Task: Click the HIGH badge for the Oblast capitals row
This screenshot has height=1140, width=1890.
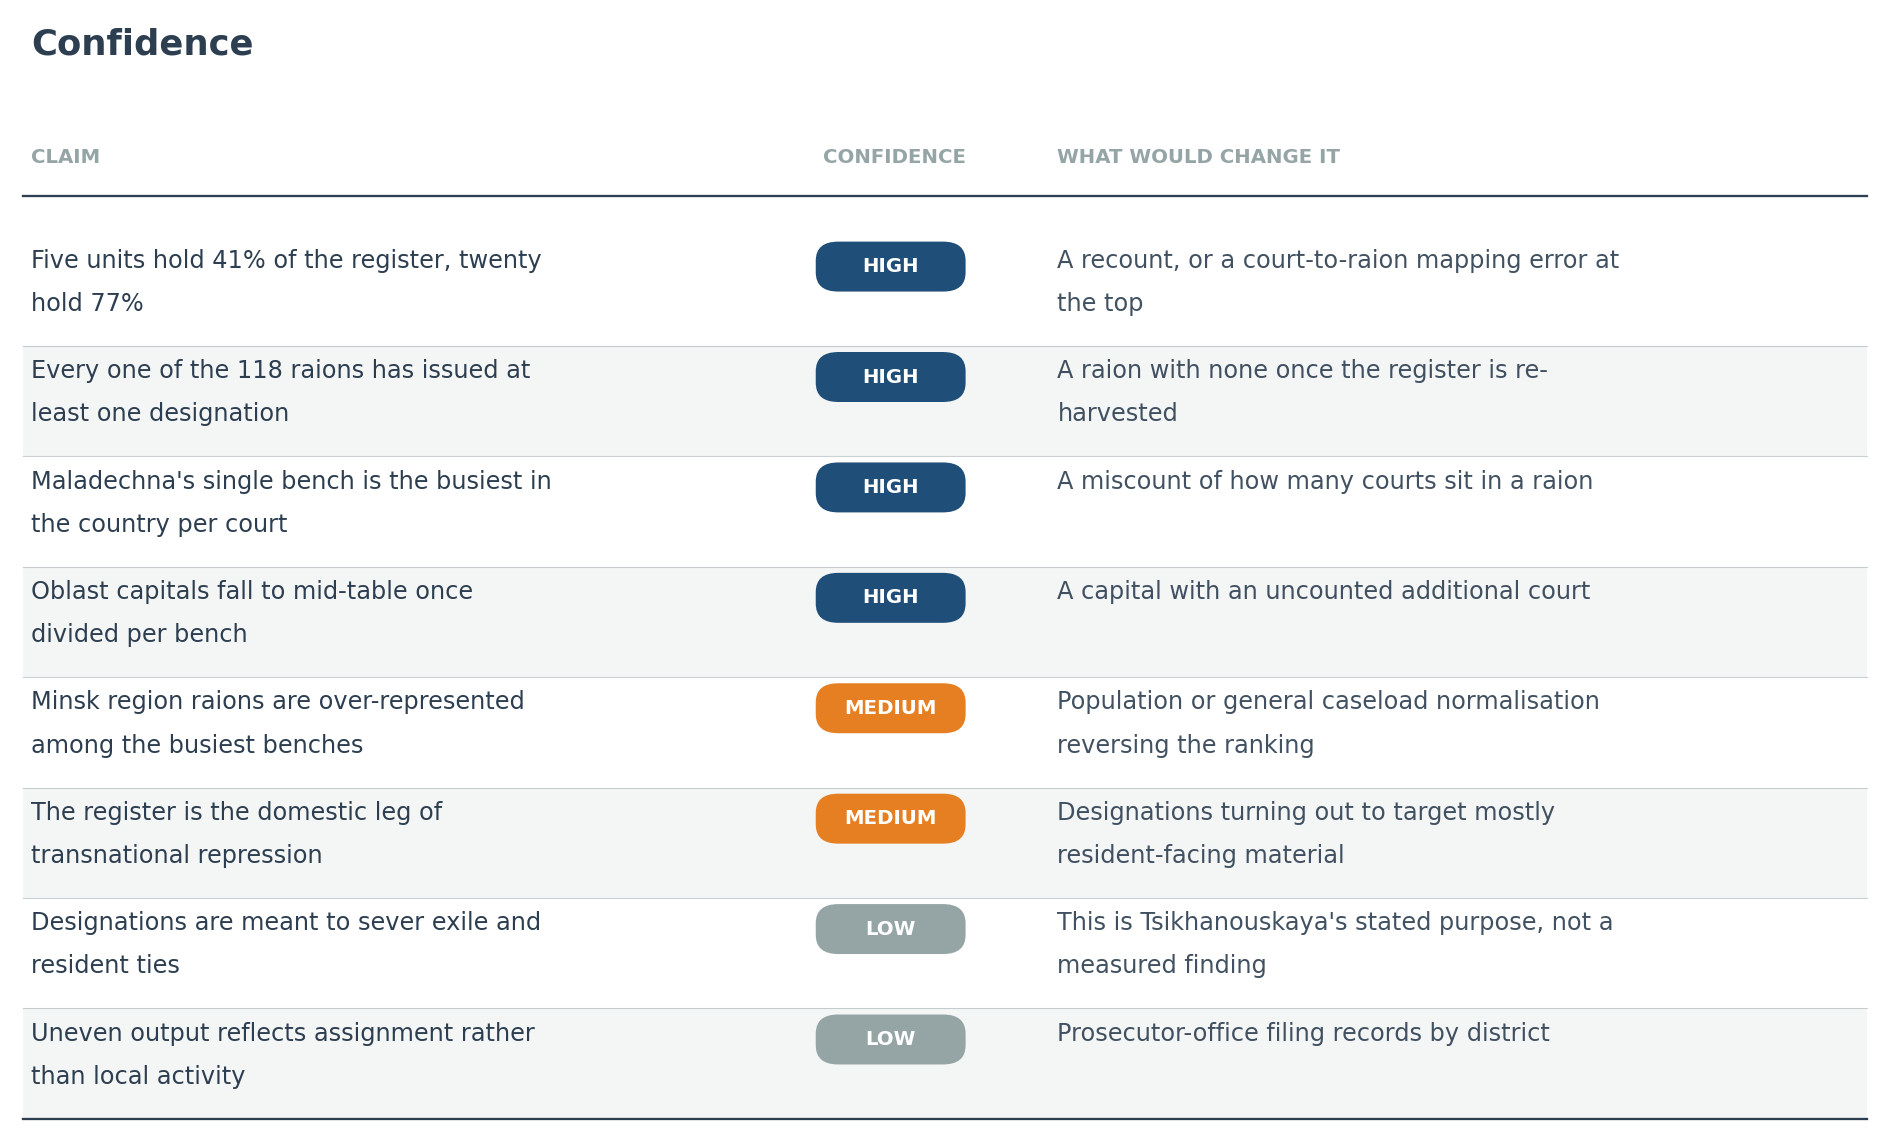Action: pos(890,597)
